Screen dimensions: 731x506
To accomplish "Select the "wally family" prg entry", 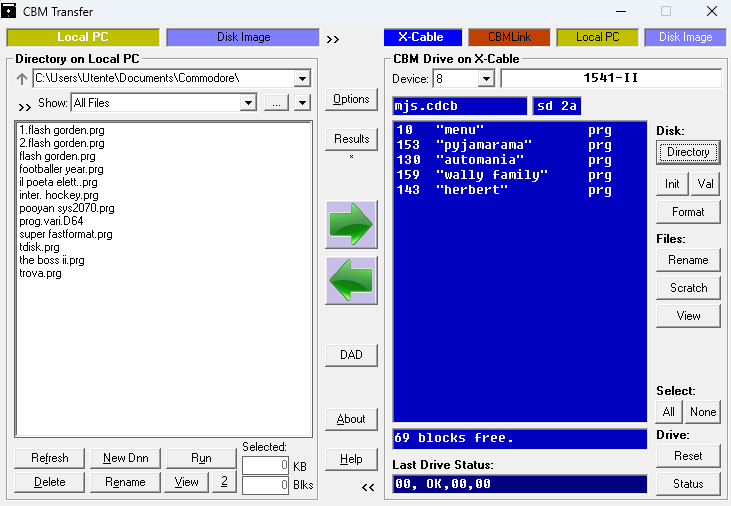I will pos(520,175).
